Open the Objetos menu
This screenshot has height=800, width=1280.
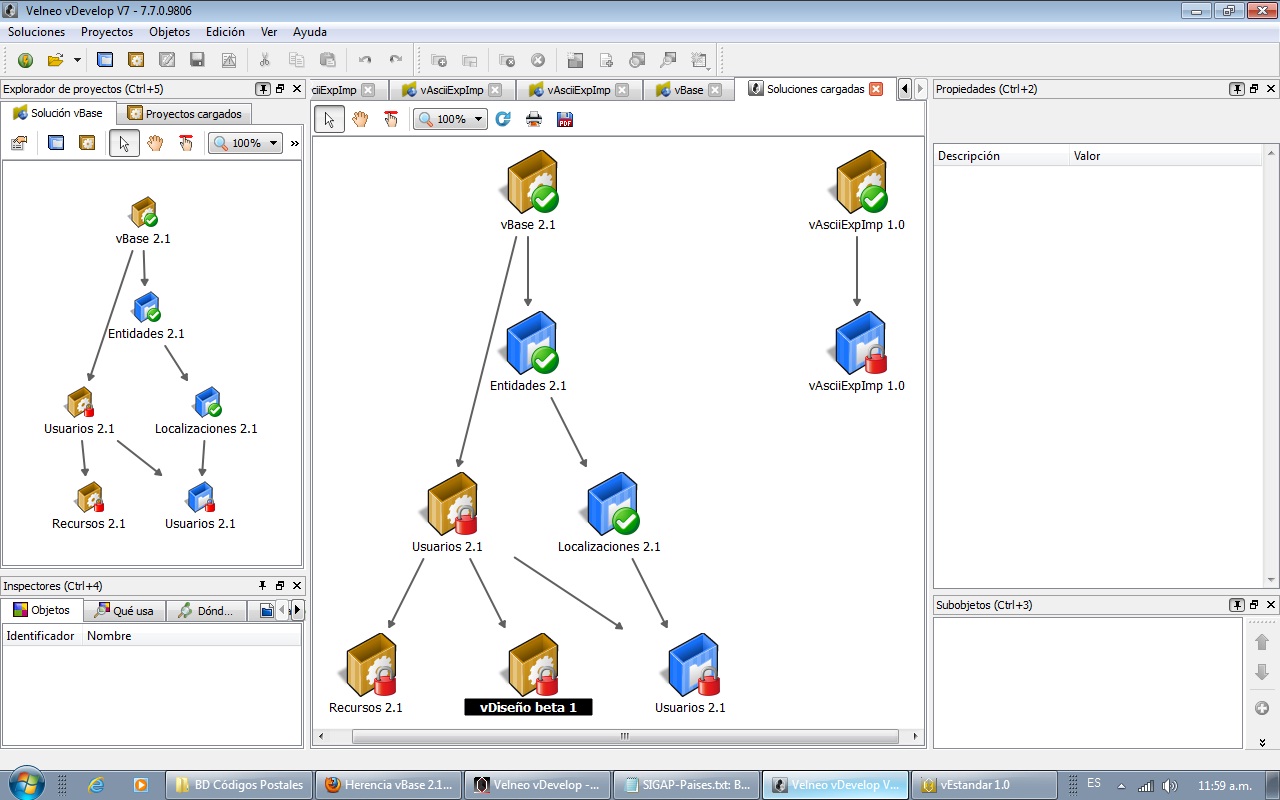click(x=169, y=32)
